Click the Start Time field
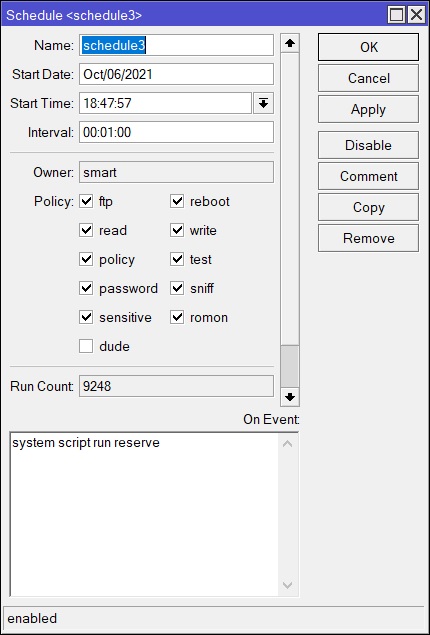Screen dimensions: 430x635 165,103
